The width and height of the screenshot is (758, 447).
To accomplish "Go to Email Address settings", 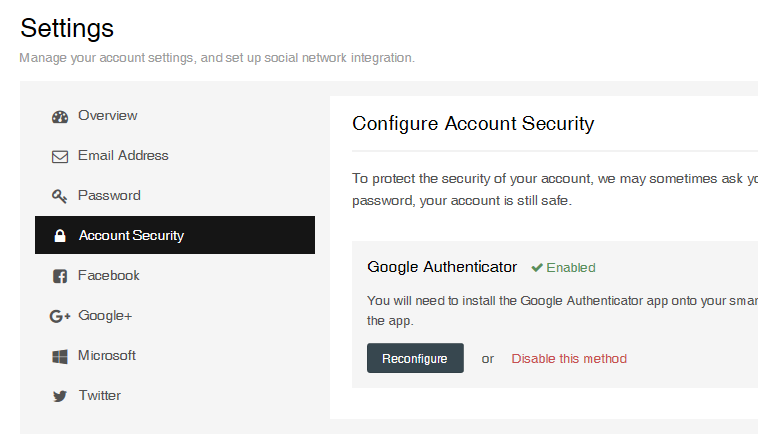I will (123, 155).
